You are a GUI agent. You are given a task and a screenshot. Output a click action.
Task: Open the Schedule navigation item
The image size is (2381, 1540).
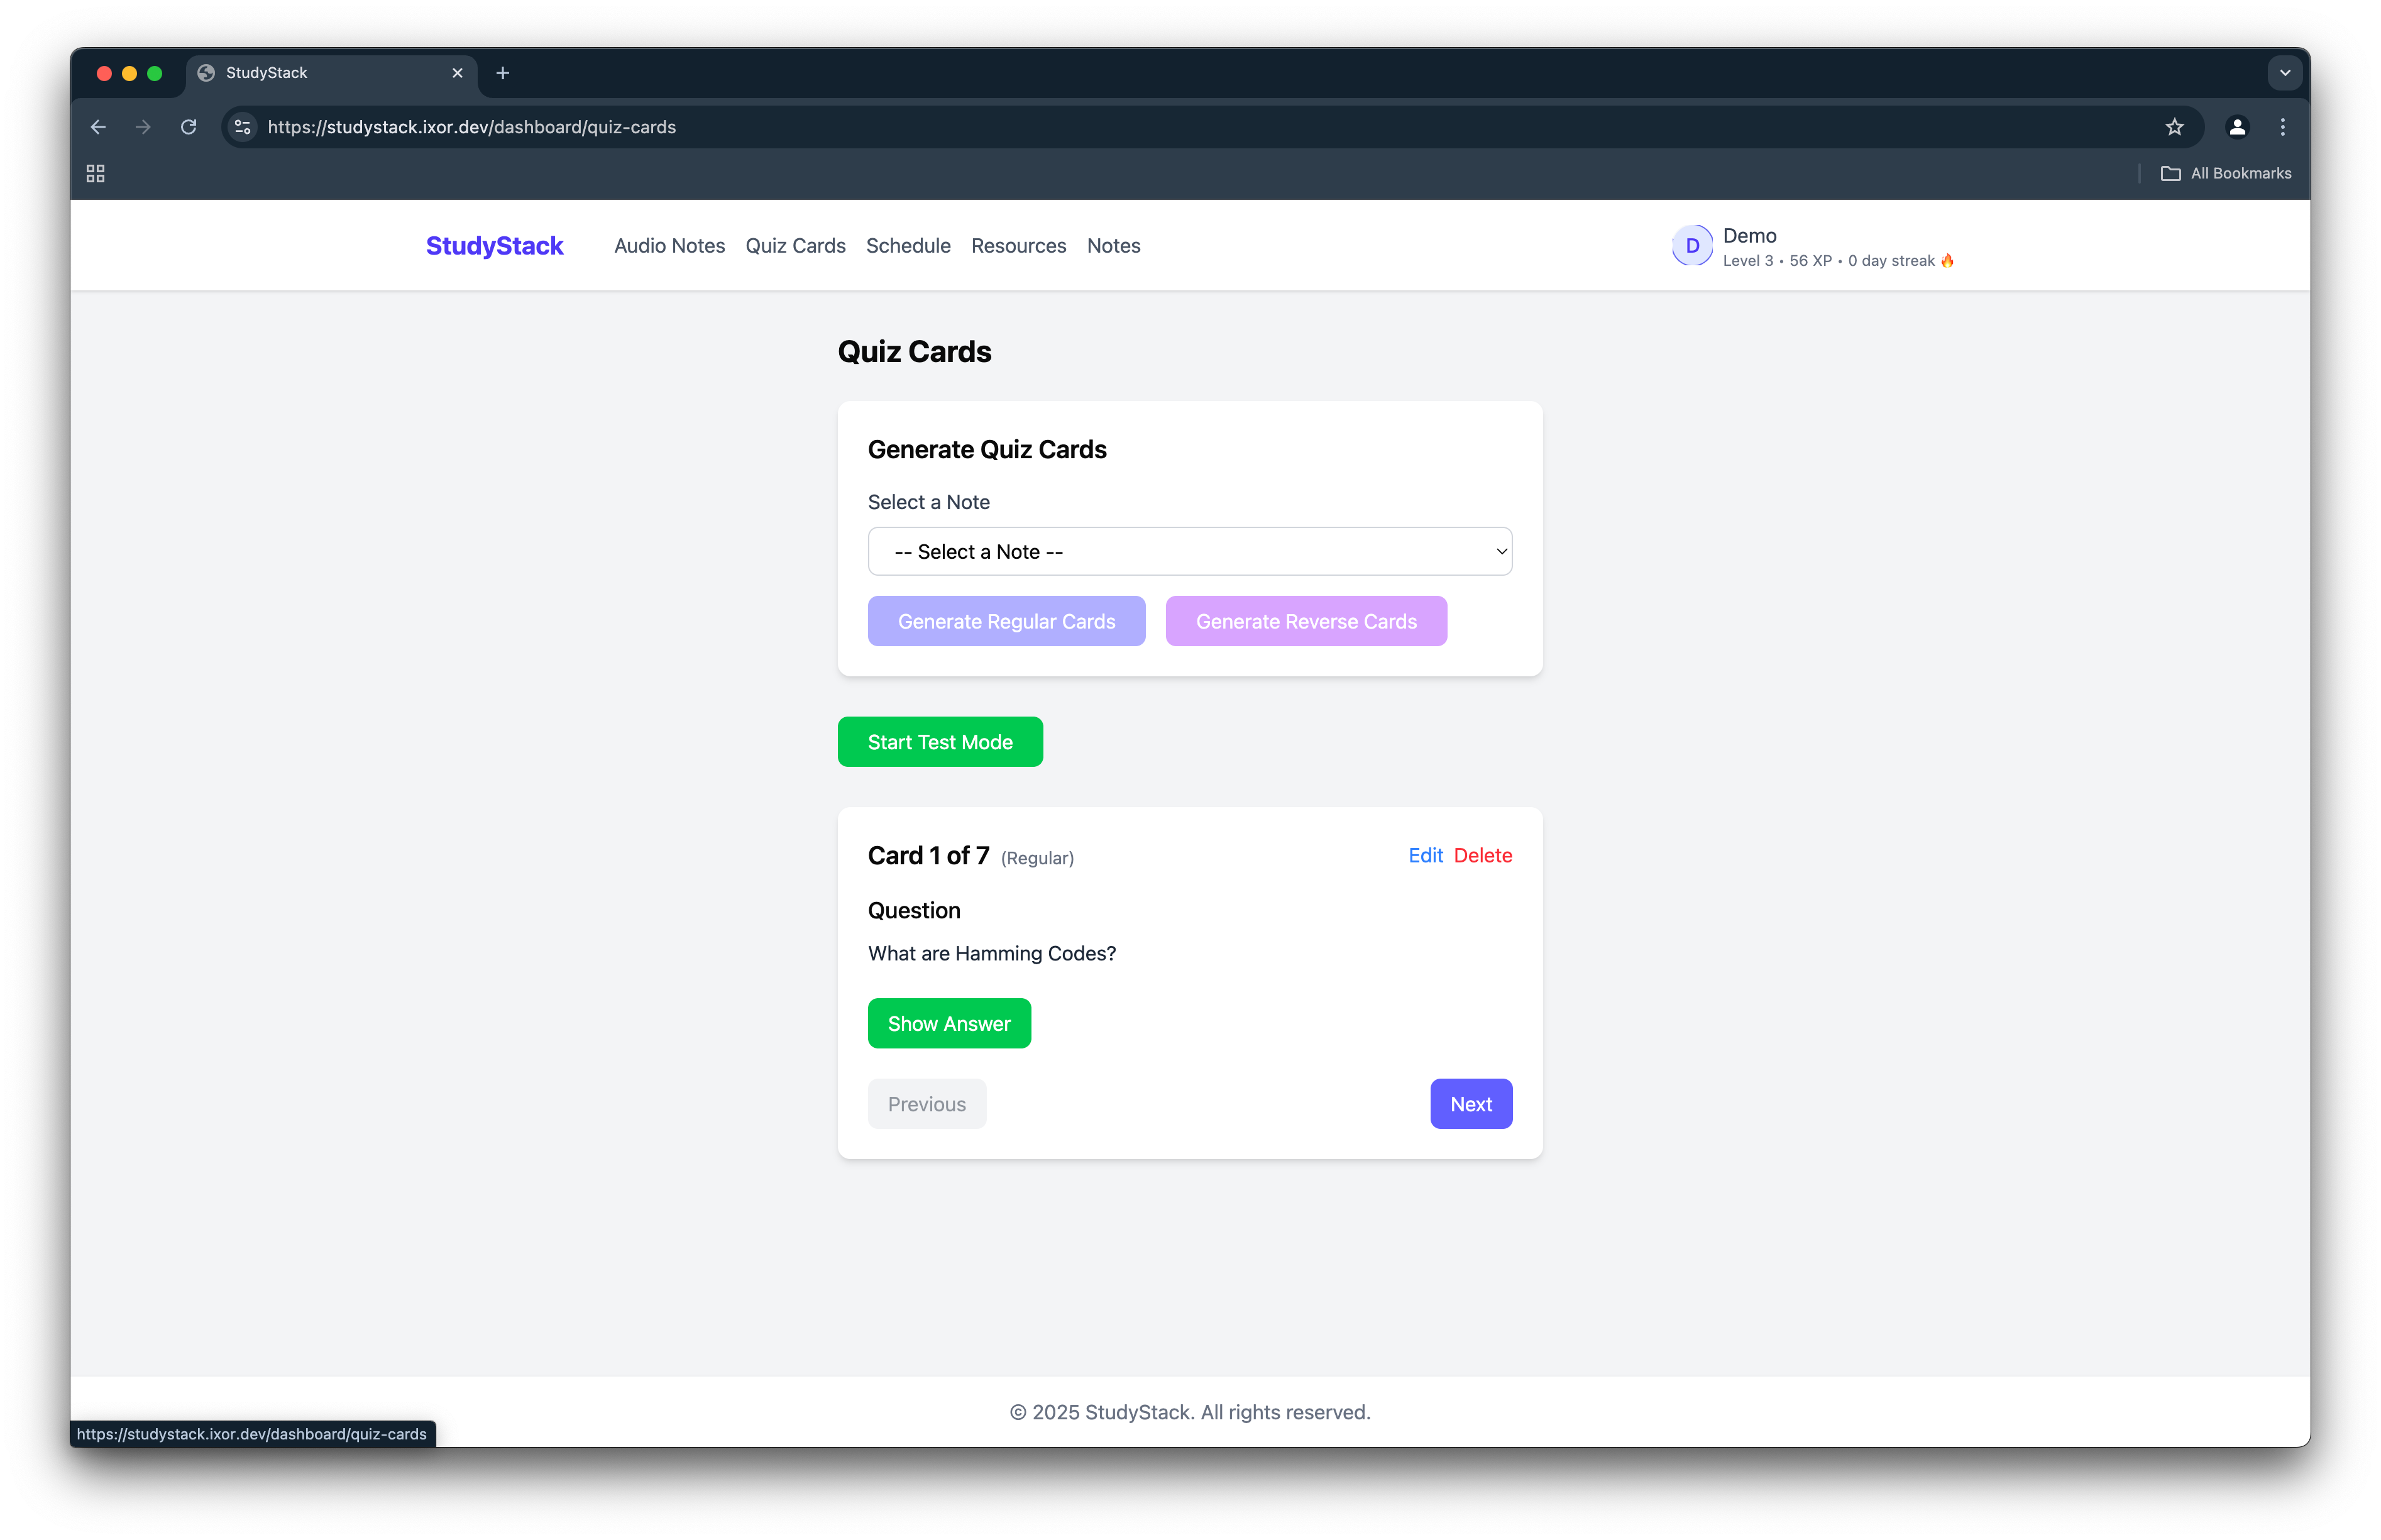point(908,246)
